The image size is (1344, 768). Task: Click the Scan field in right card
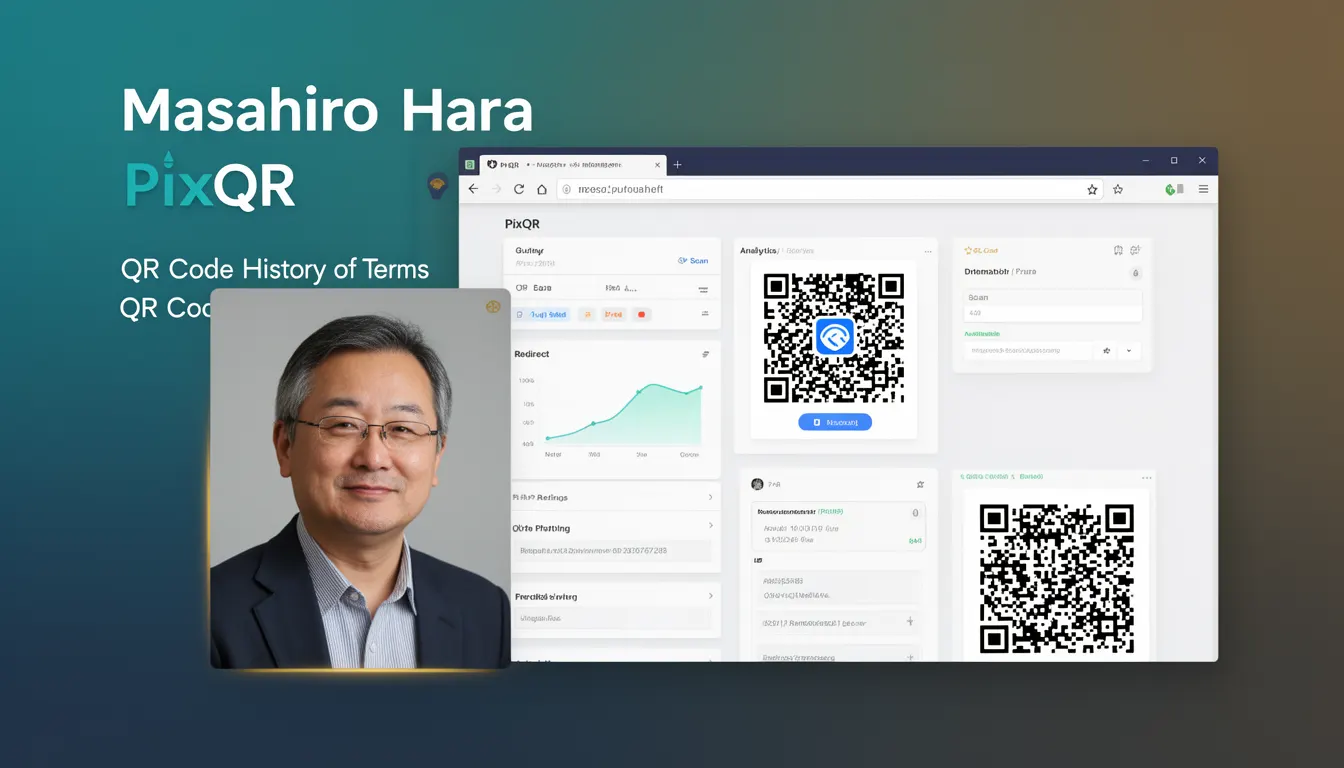click(x=1052, y=305)
